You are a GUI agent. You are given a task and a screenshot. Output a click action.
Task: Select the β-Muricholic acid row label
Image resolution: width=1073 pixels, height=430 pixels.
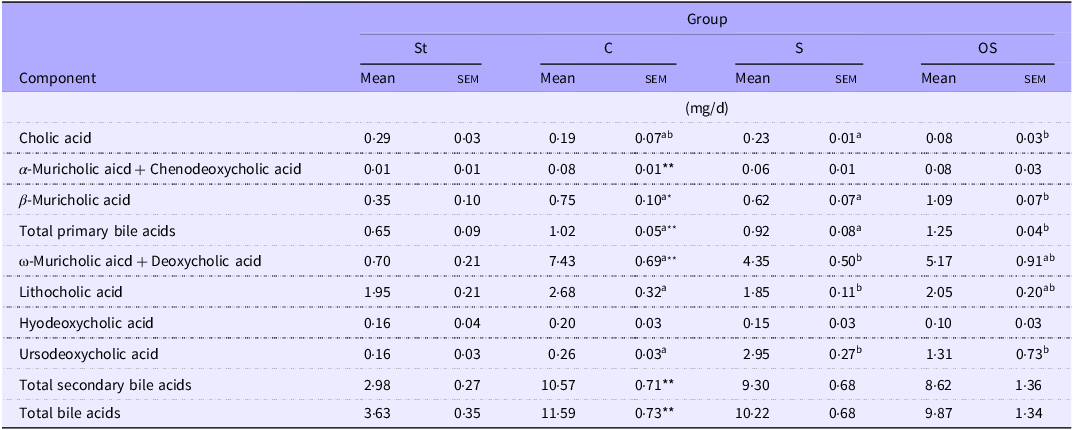pos(73,200)
